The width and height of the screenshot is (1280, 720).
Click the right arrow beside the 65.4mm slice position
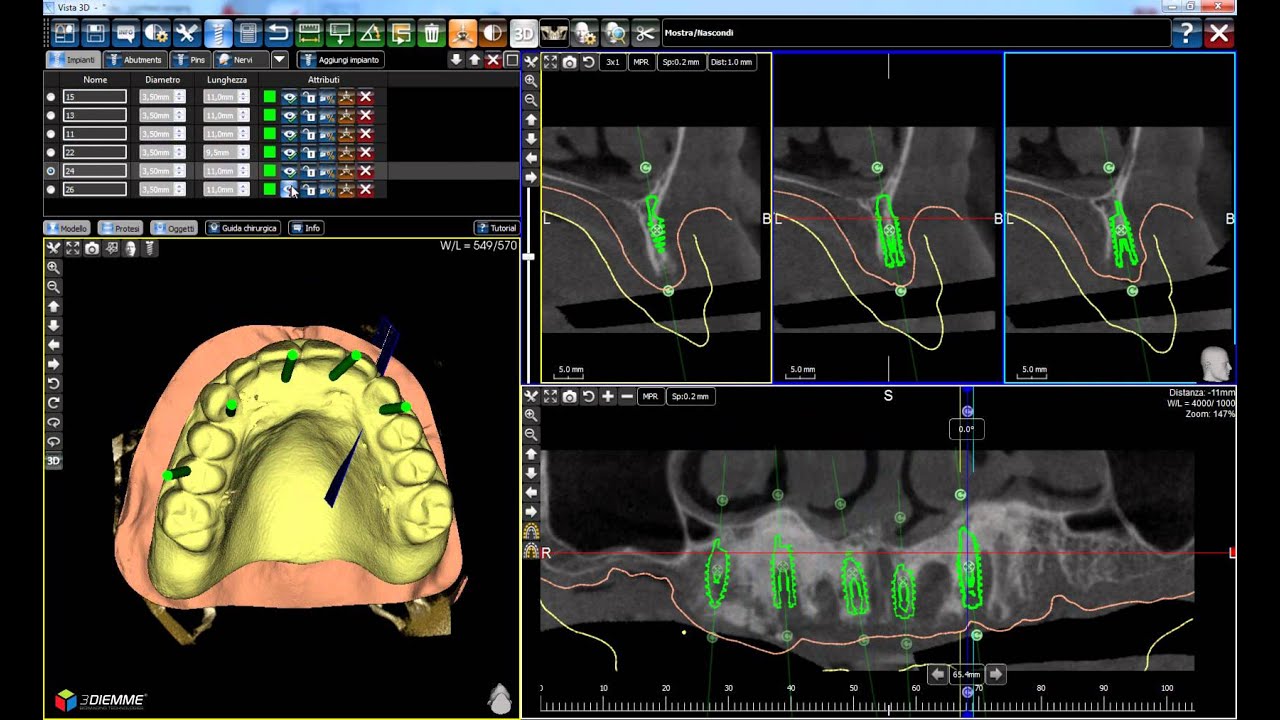995,674
